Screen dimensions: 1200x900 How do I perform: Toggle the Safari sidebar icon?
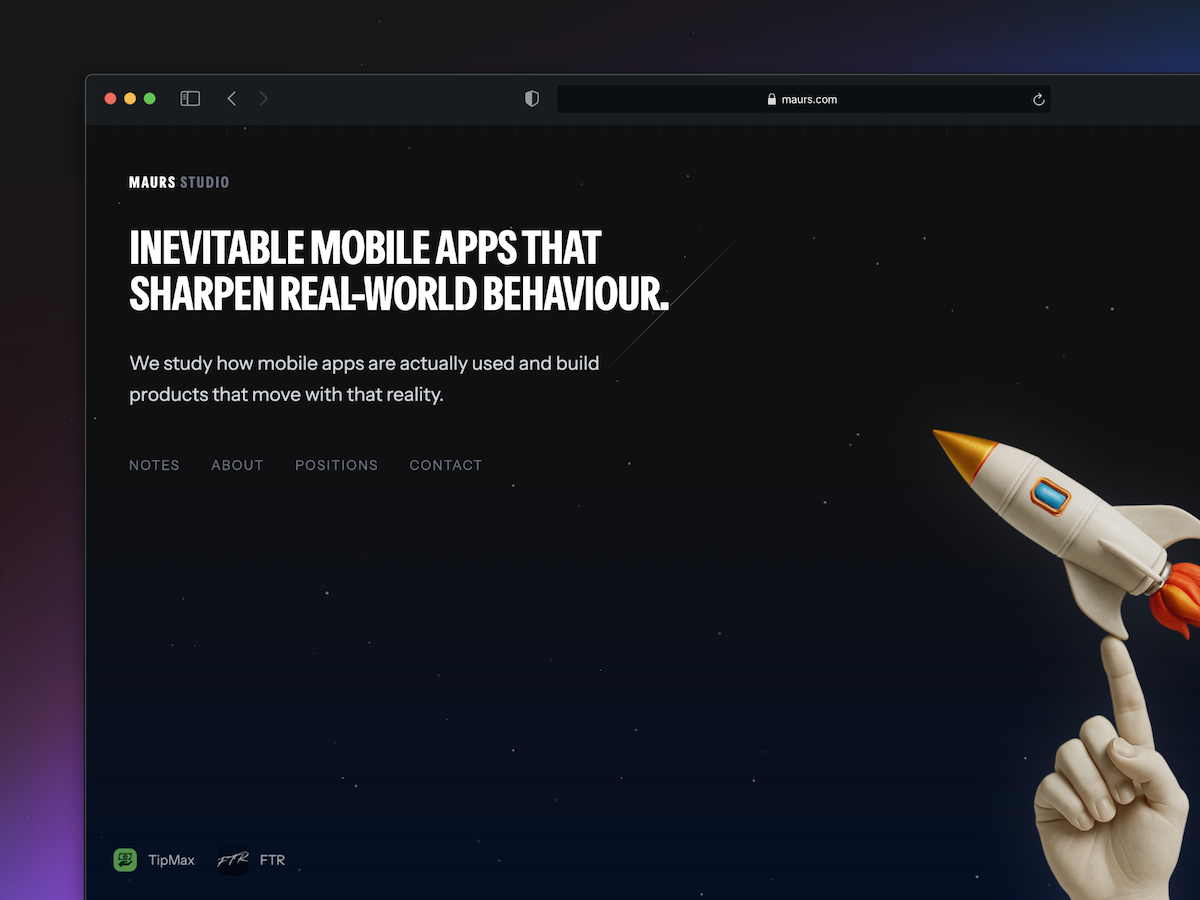190,99
